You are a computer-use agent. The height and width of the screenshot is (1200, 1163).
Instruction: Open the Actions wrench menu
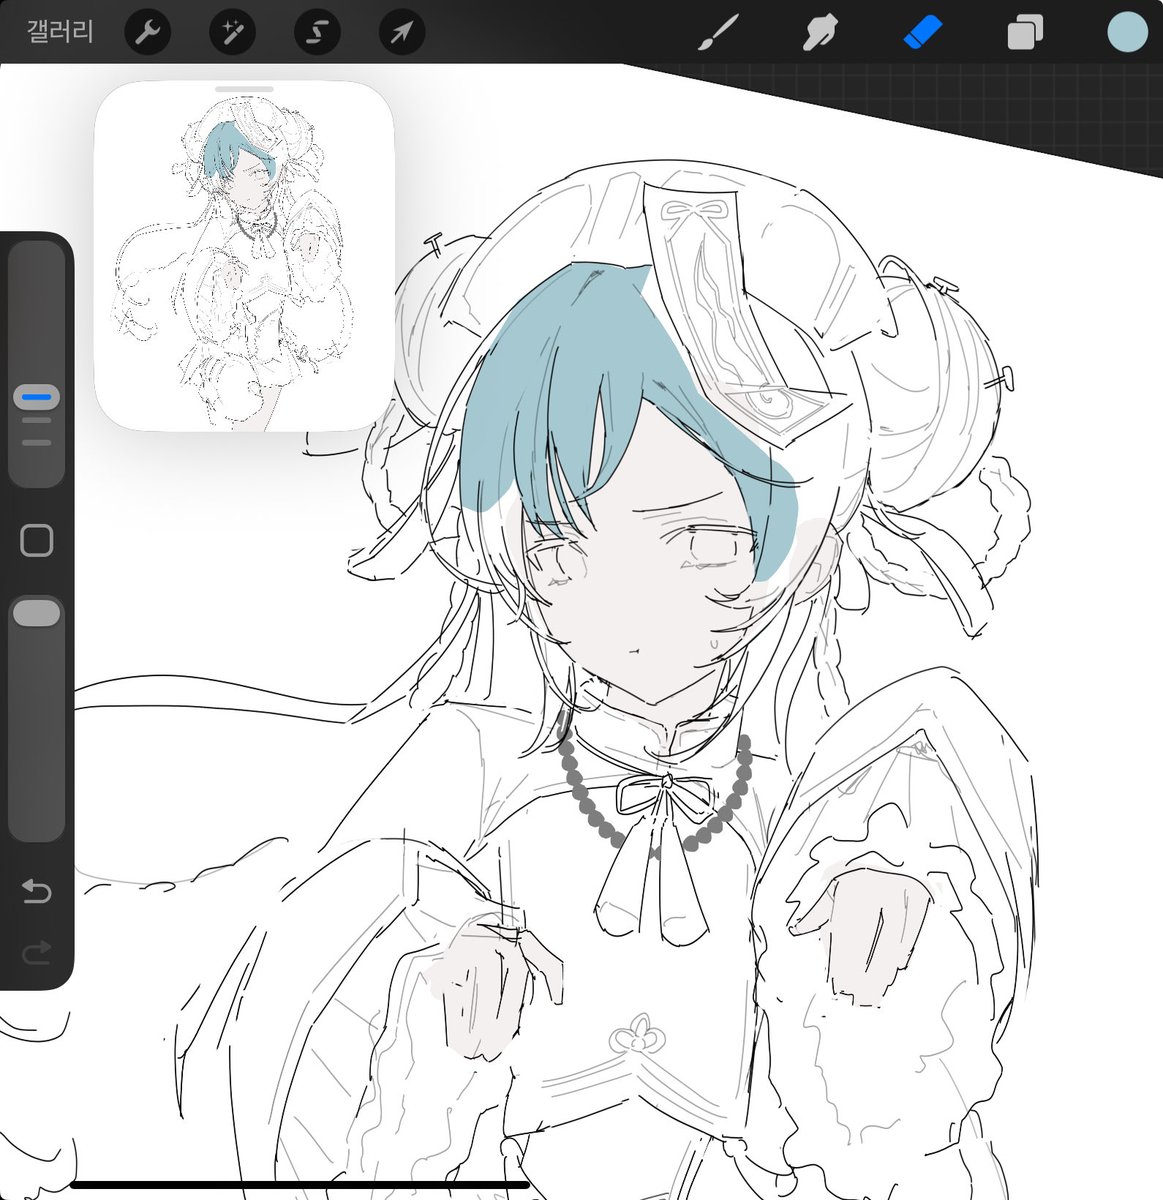click(x=147, y=34)
